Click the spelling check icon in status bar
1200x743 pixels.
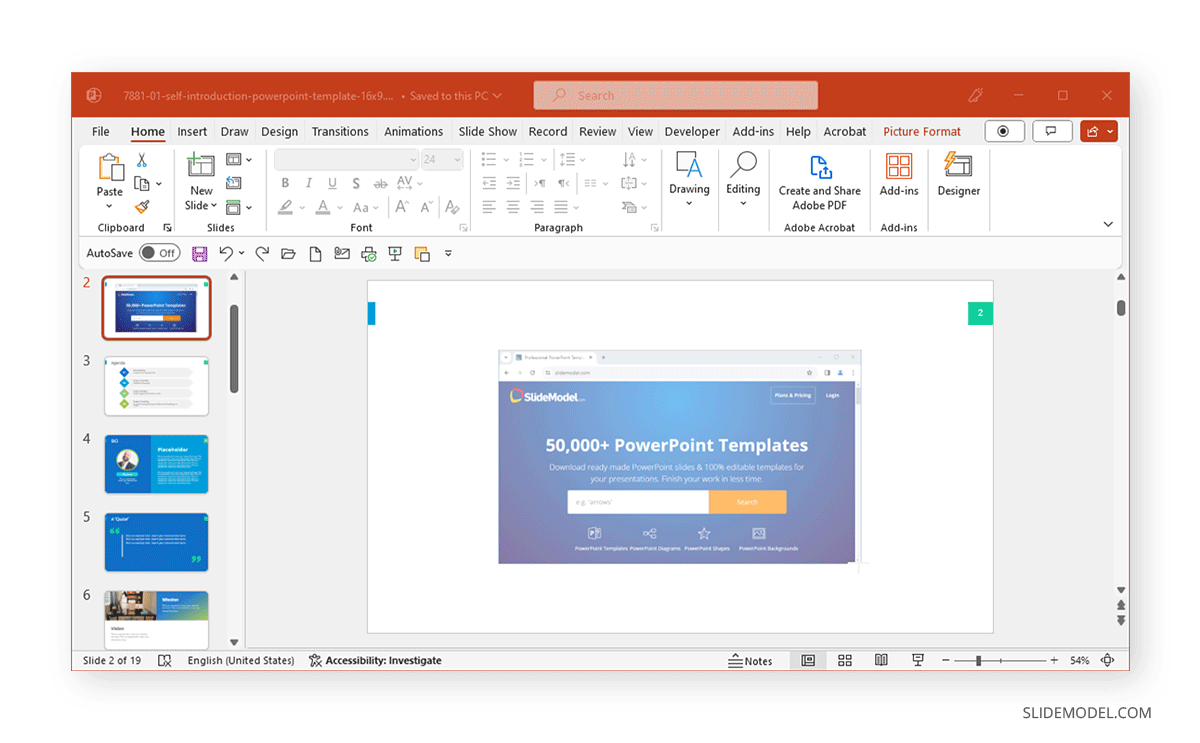pyautogui.click(x=165, y=660)
